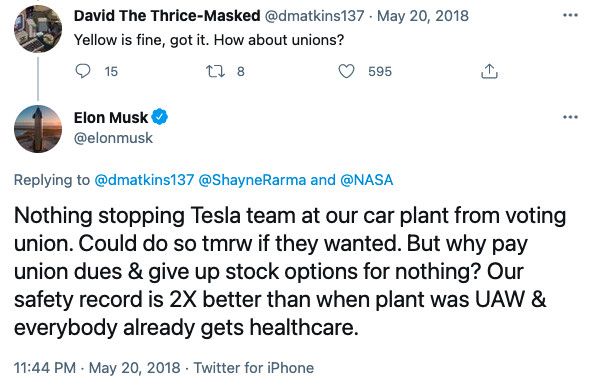The height and width of the screenshot is (390, 590).
Task: Click the Twitter for iPhone source label
Action: coord(254,368)
